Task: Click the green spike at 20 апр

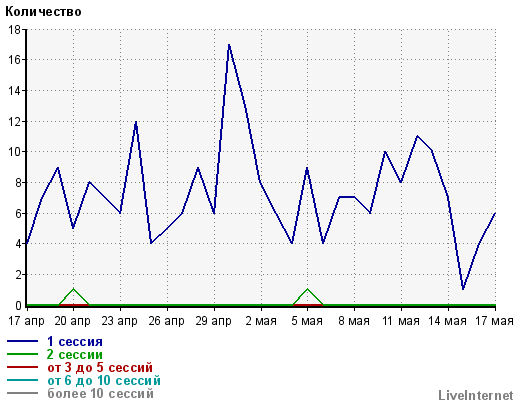Action: click(74, 289)
